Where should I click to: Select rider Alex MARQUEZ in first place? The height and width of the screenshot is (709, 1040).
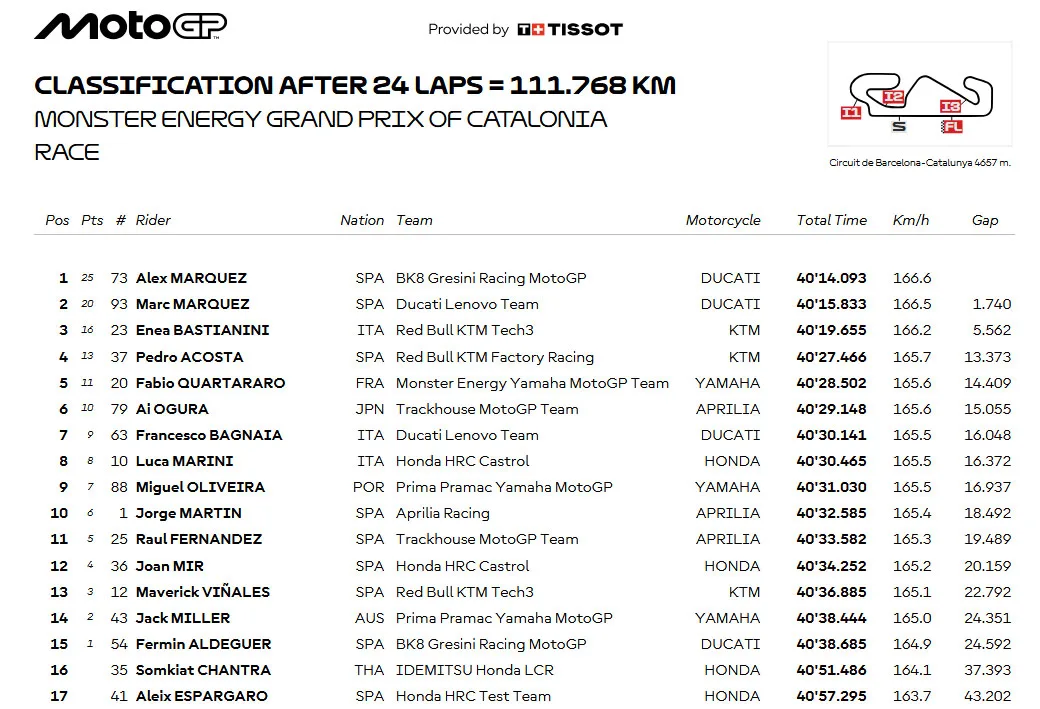pyautogui.click(x=191, y=278)
